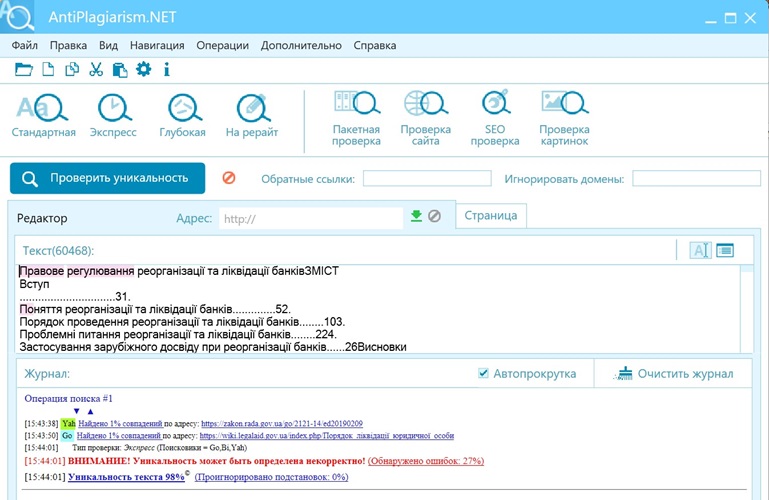This screenshot has width=769, height=500.
Task: Click the line 'Проблемні питання реорганізації'
Action: pyautogui.click(x=178, y=334)
